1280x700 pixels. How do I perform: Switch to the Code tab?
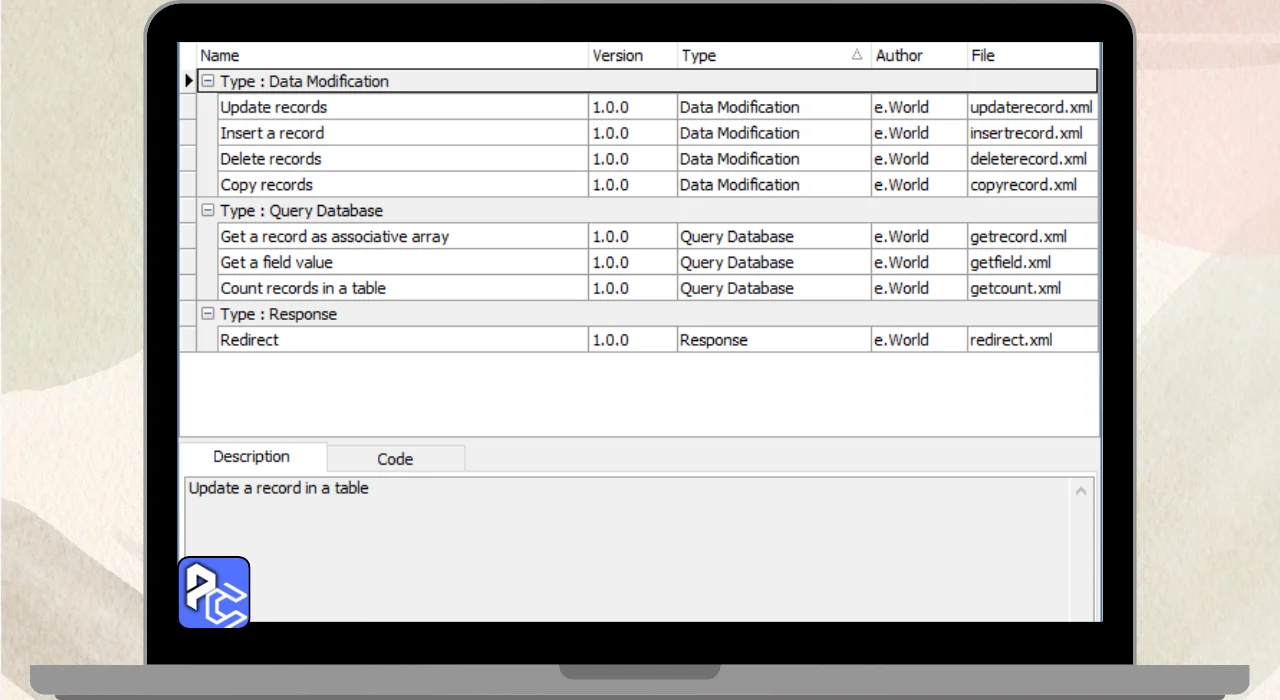tap(395, 459)
